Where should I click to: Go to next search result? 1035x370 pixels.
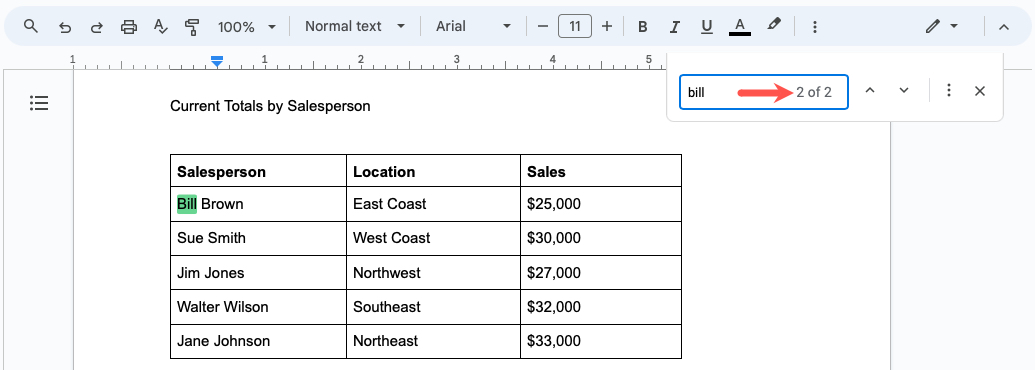[904, 91]
